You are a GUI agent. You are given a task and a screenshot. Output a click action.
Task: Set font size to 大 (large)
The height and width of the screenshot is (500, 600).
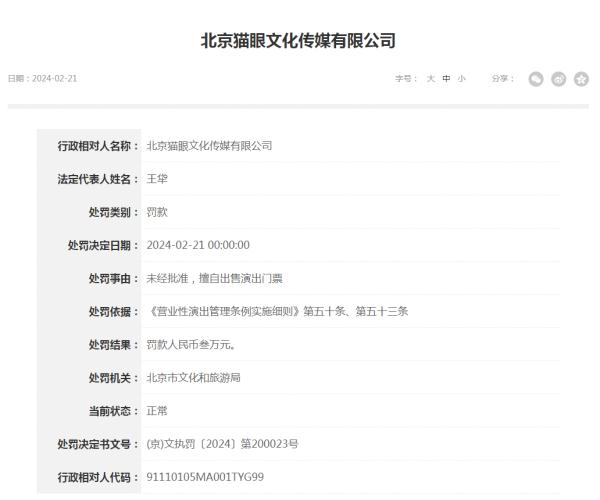coord(431,78)
